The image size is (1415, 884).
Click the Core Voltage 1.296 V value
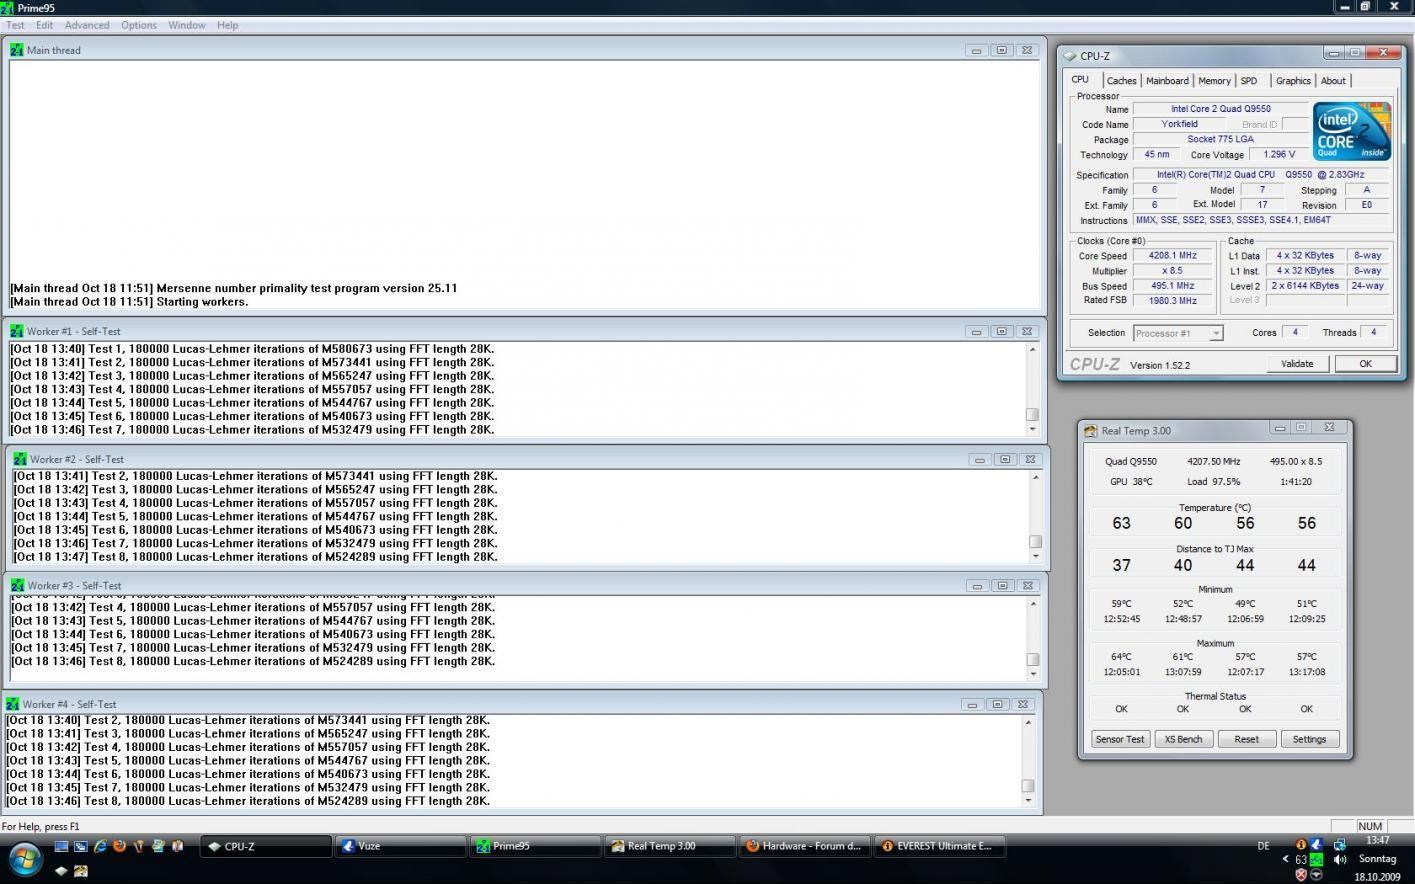(x=1279, y=155)
